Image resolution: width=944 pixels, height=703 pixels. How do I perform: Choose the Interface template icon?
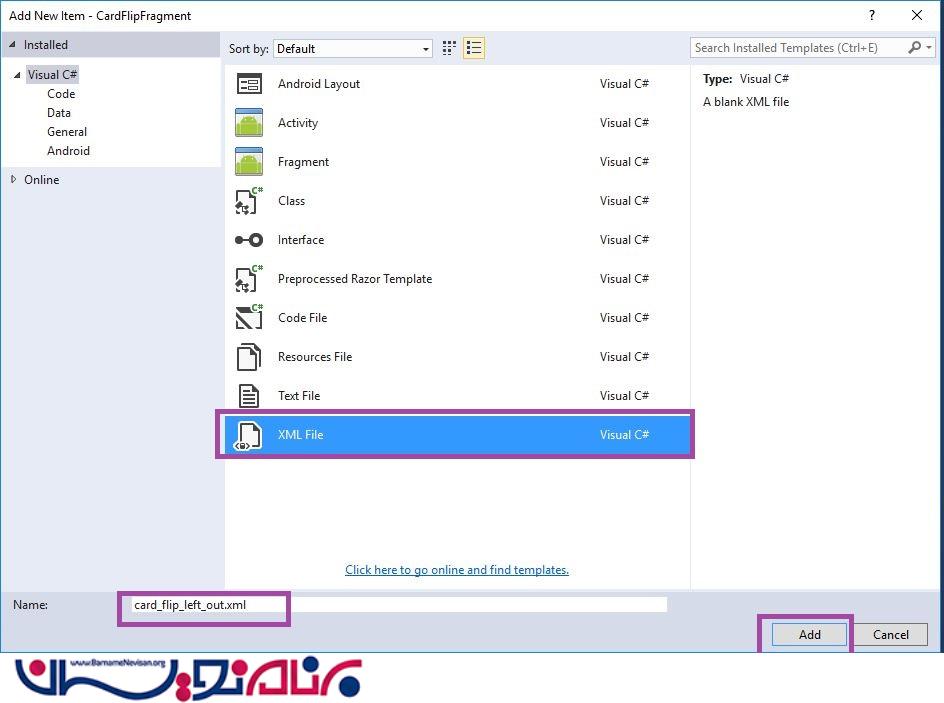pyautogui.click(x=249, y=240)
